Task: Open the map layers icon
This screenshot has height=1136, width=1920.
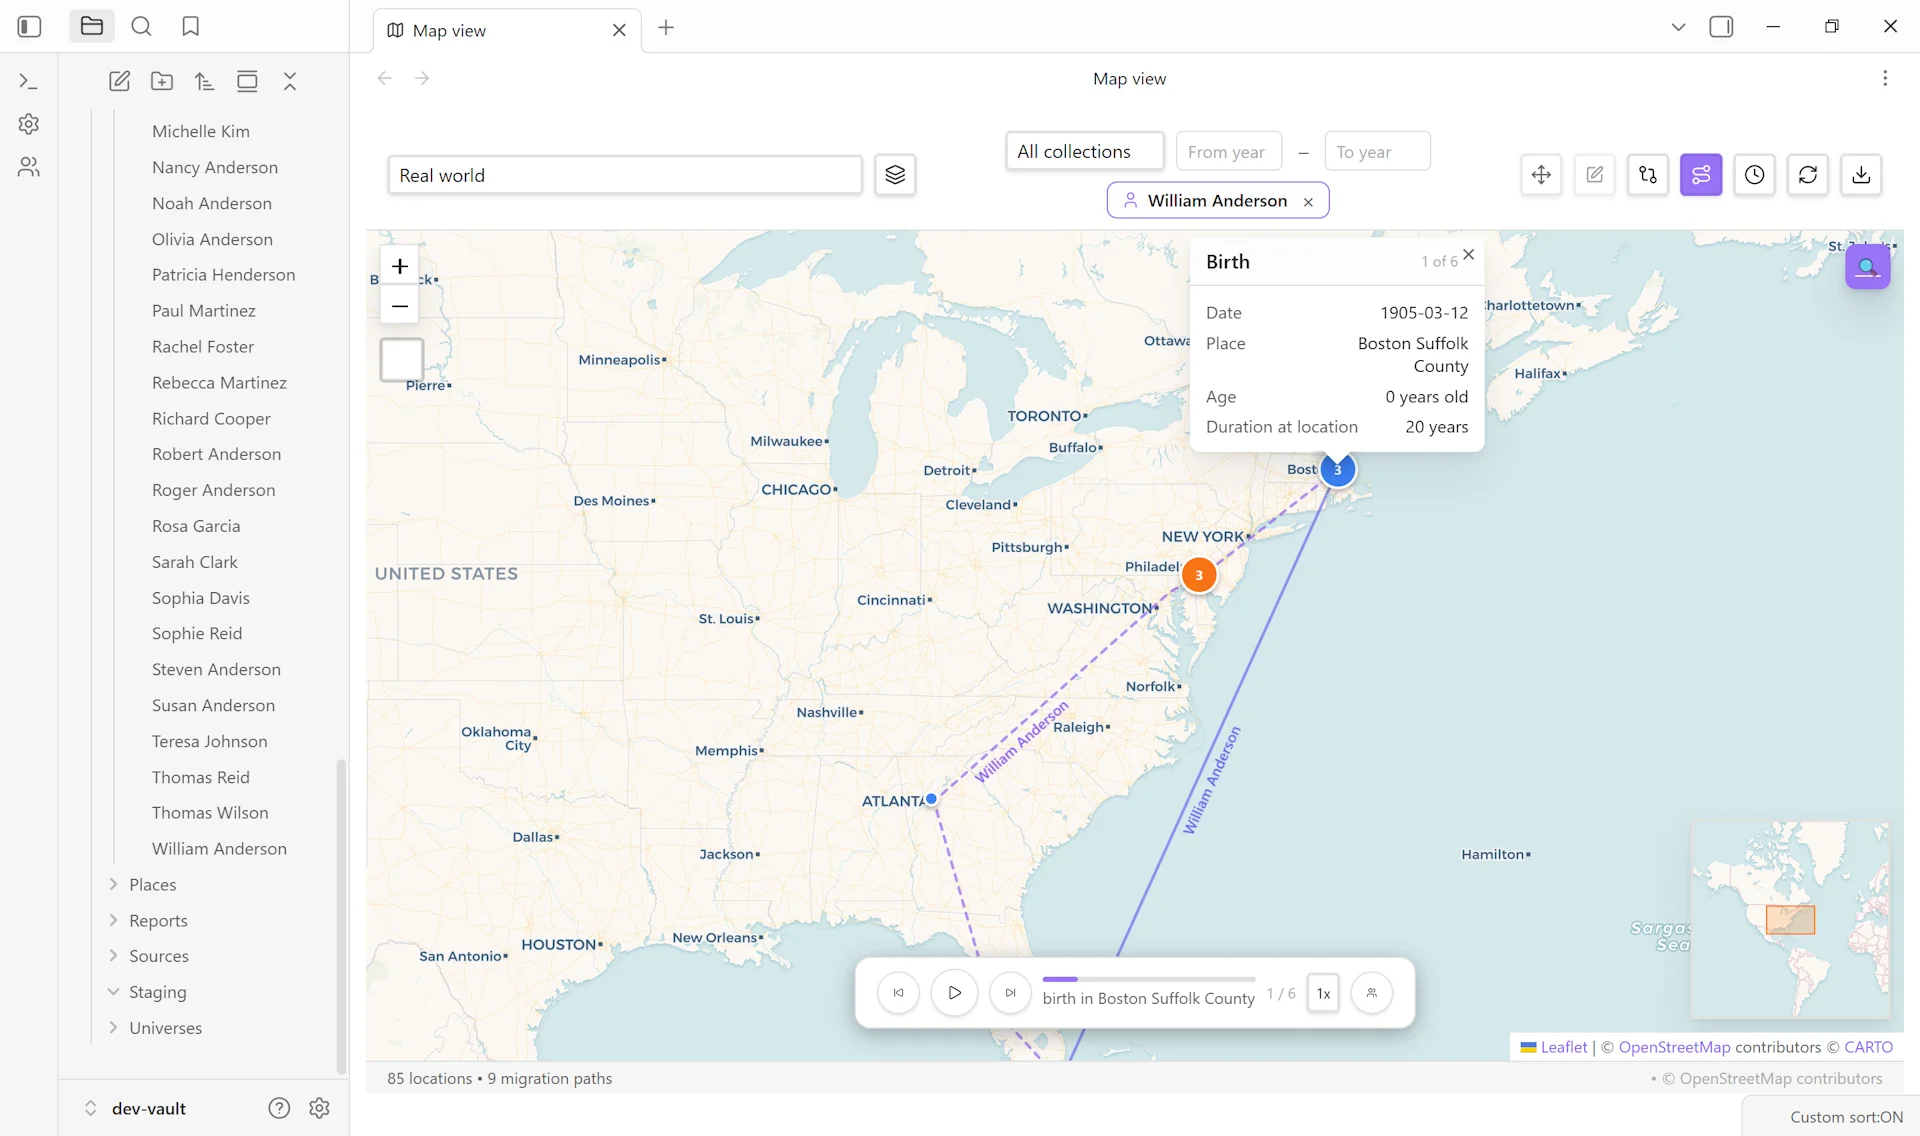Action: 895,175
